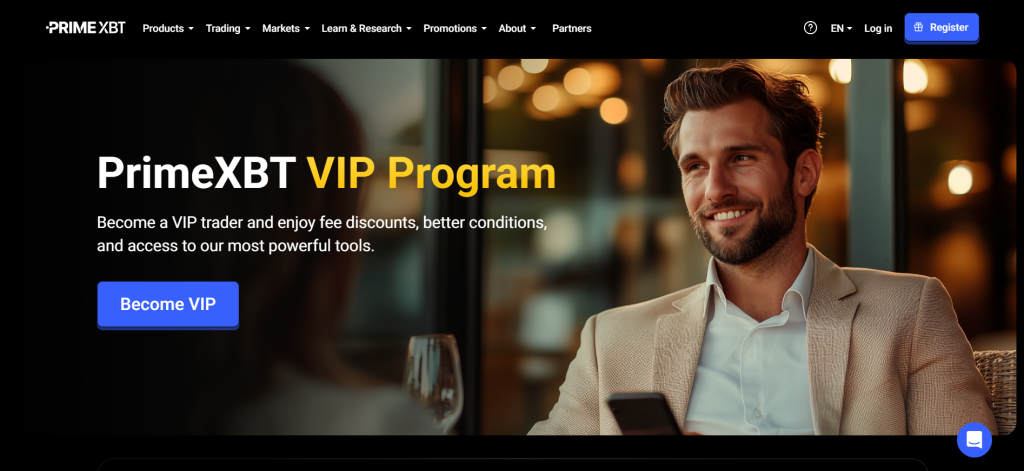Click the Log in link

878,29
